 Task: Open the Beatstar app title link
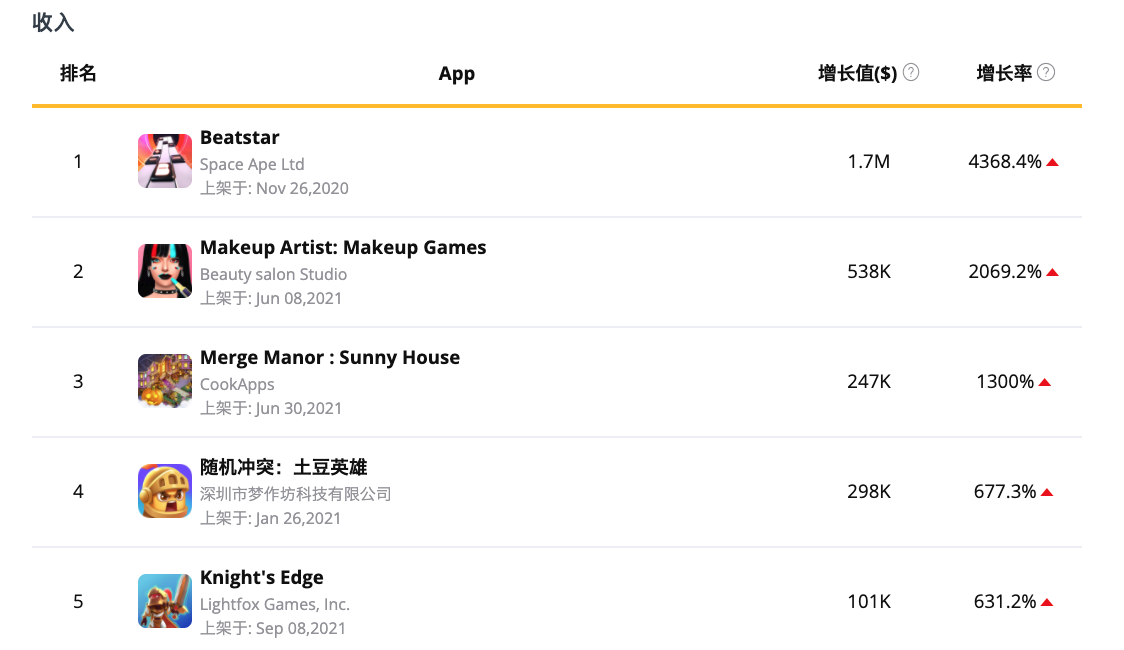pyautogui.click(x=239, y=138)
